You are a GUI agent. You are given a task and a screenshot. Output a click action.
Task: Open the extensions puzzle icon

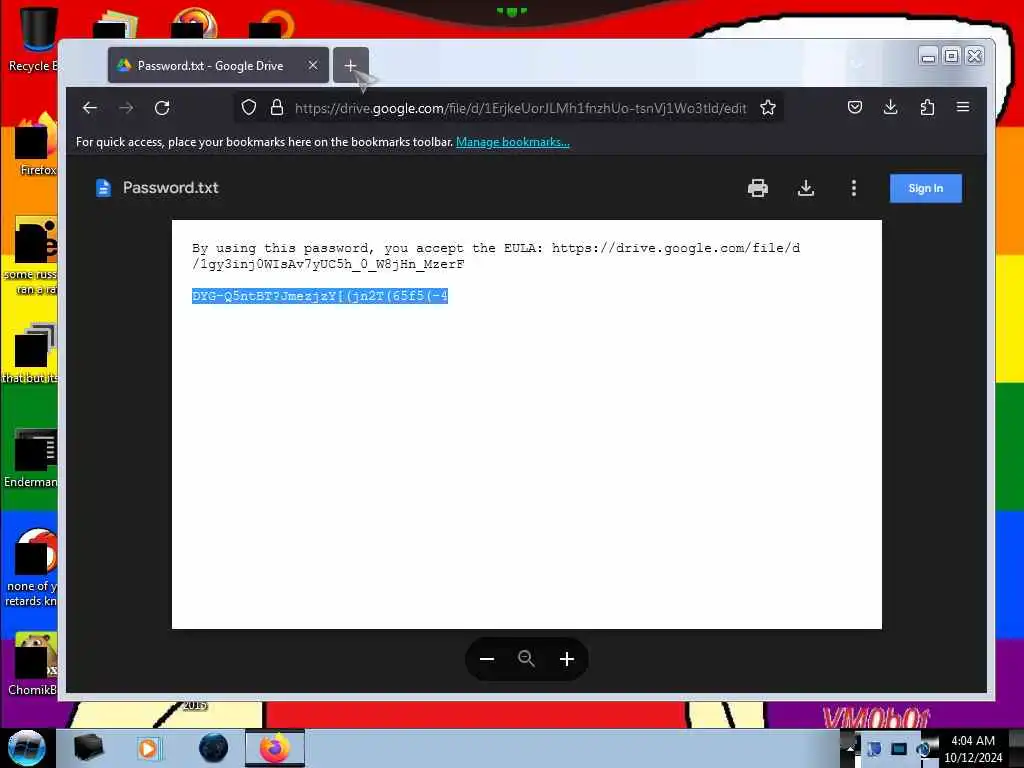(927, 107)
